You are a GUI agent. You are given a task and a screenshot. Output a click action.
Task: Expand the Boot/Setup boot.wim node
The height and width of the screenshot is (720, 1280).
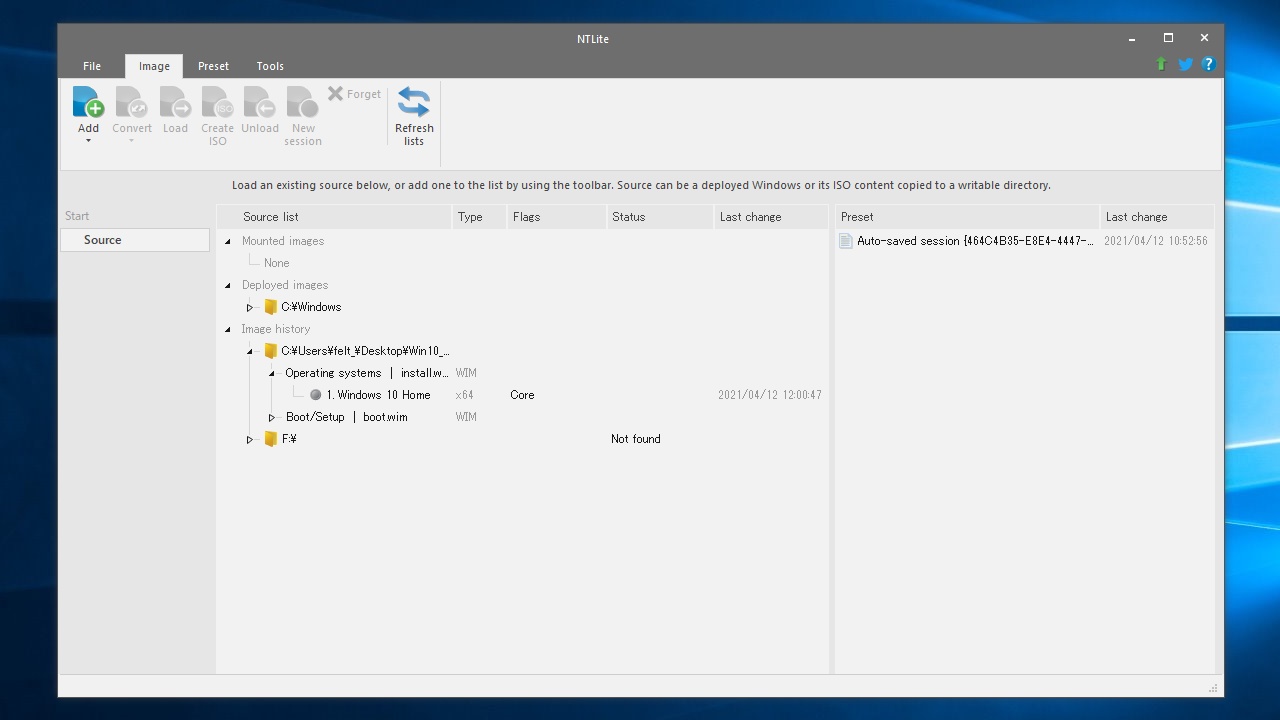272,417
